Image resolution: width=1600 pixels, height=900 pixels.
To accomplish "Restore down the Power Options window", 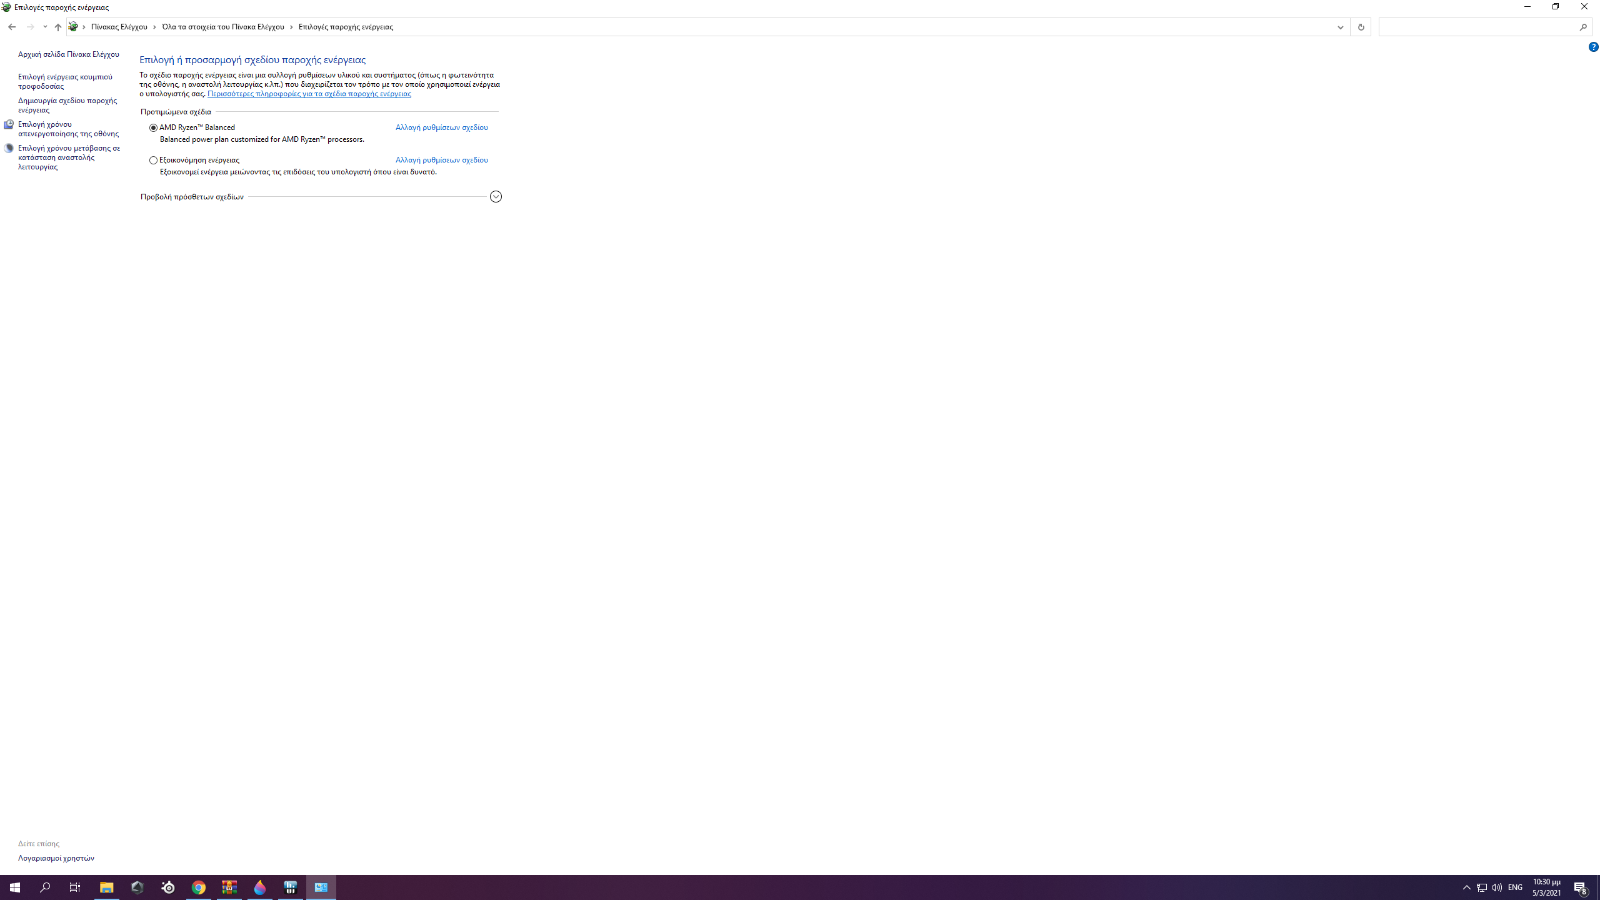I will tap(1555, 7).
